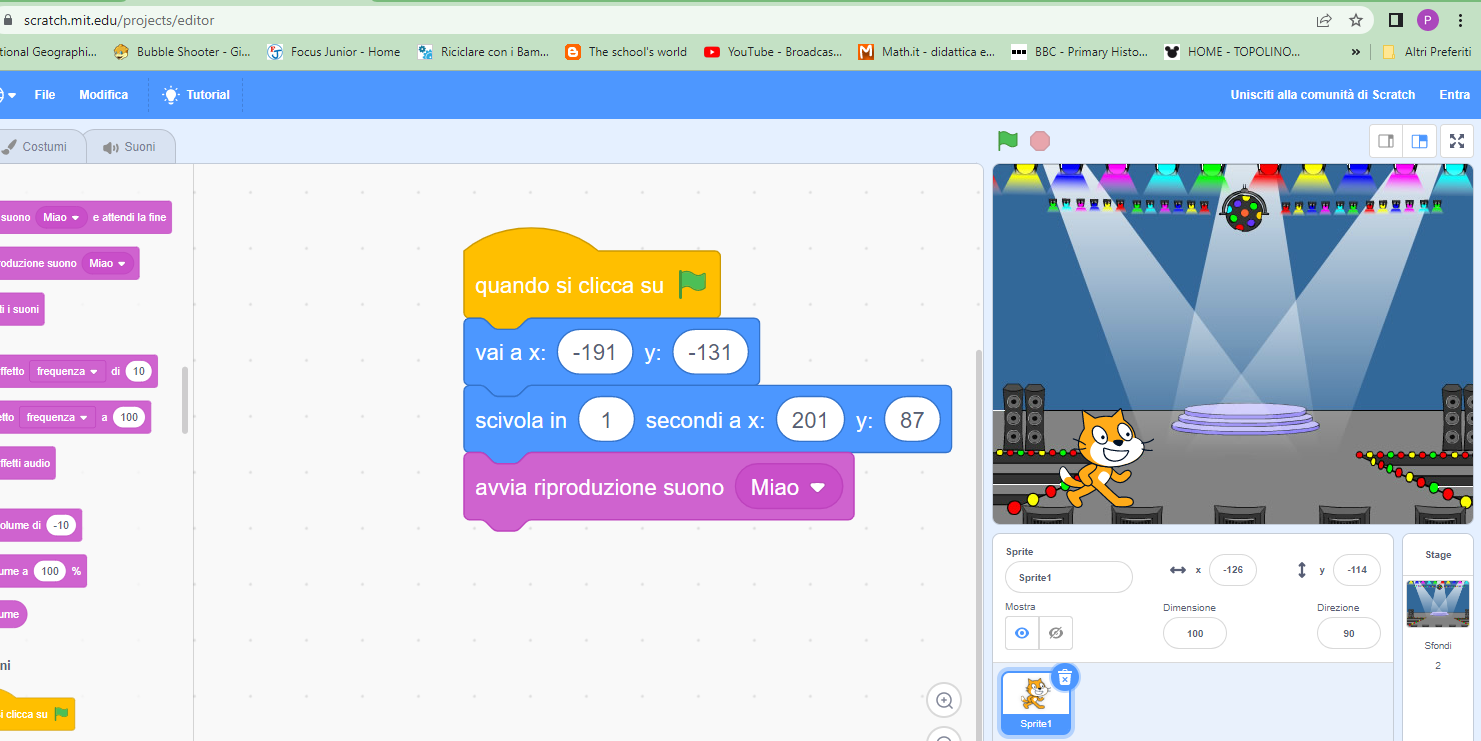Open frequenza dropdown in the 'di 10' block
Screen dimensions: 1481x741
67,371
